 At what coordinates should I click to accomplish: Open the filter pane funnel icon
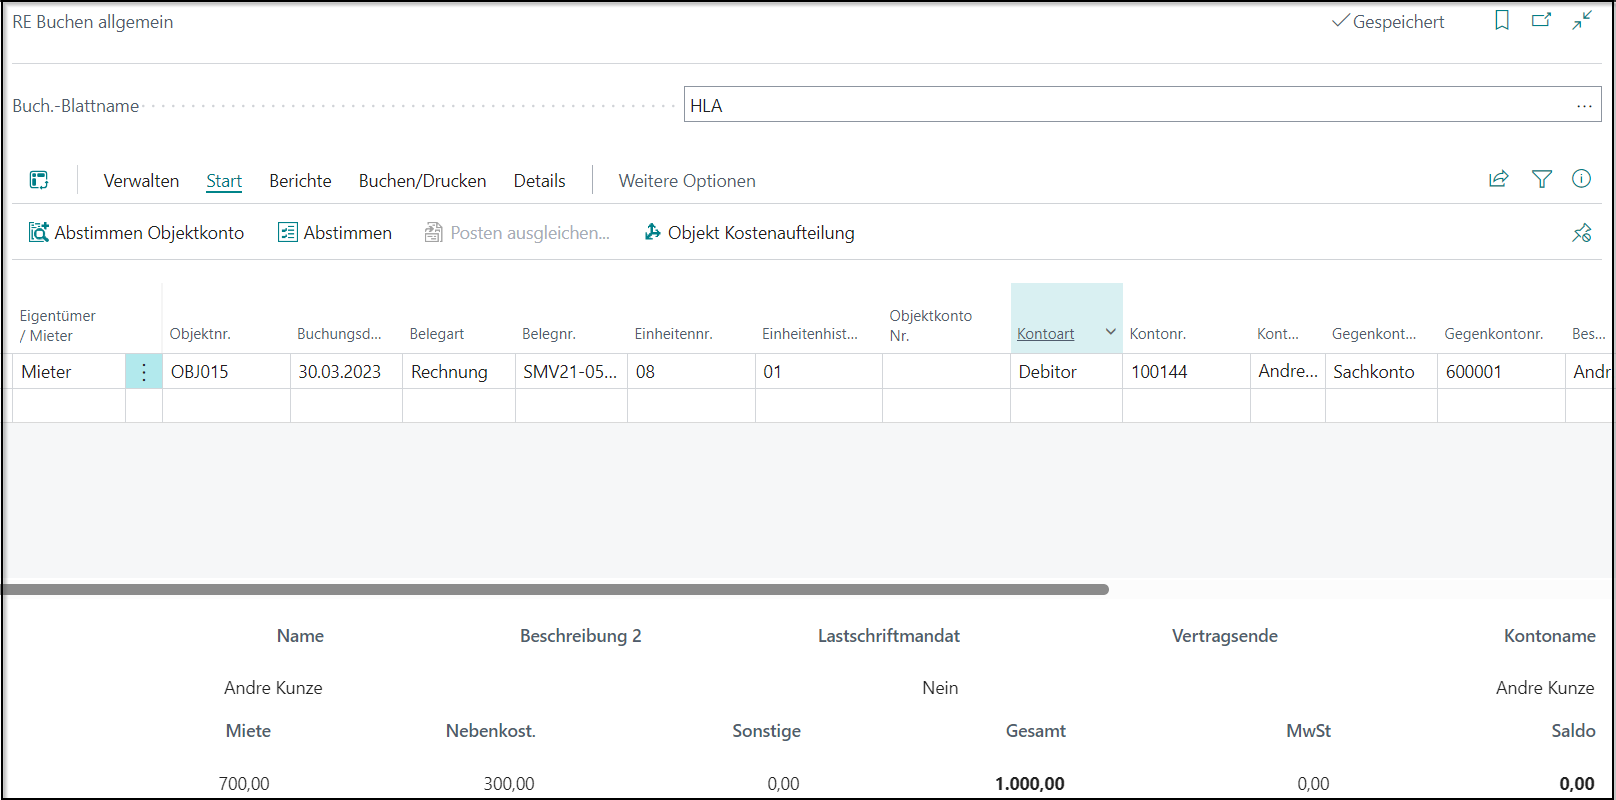pos(1541,180)
